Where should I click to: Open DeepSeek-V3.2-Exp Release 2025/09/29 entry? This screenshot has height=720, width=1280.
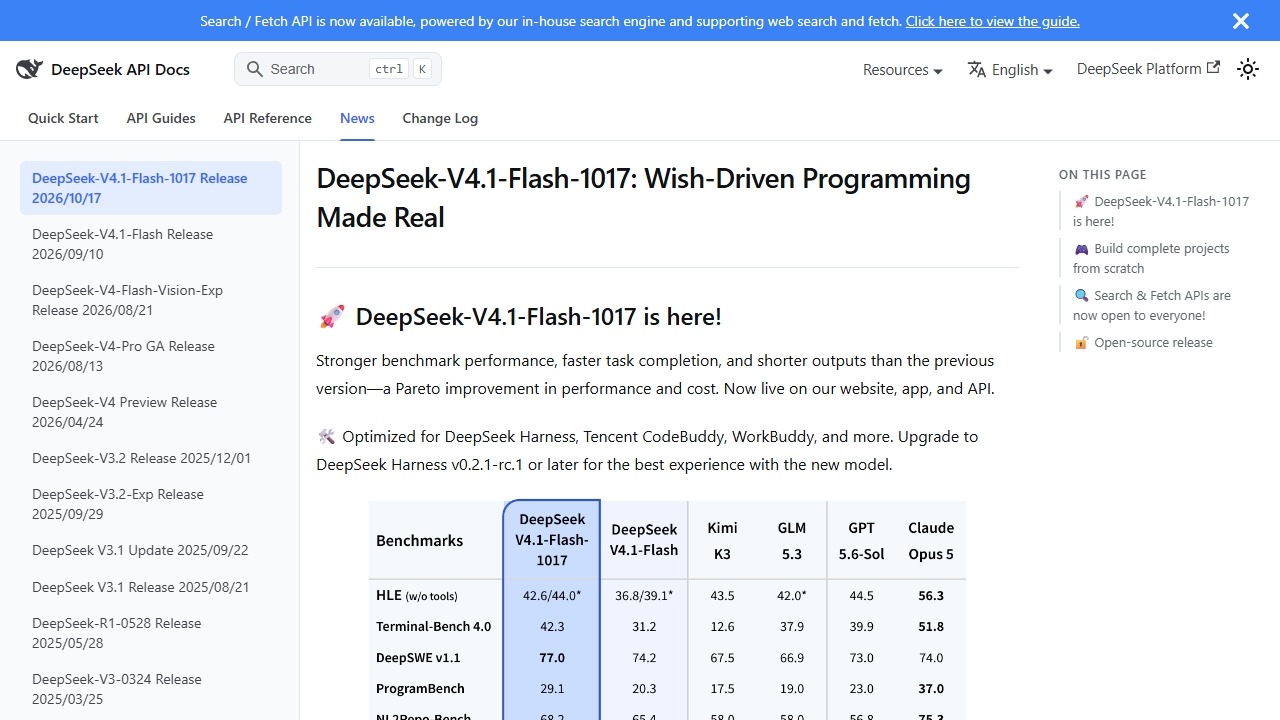151,504
